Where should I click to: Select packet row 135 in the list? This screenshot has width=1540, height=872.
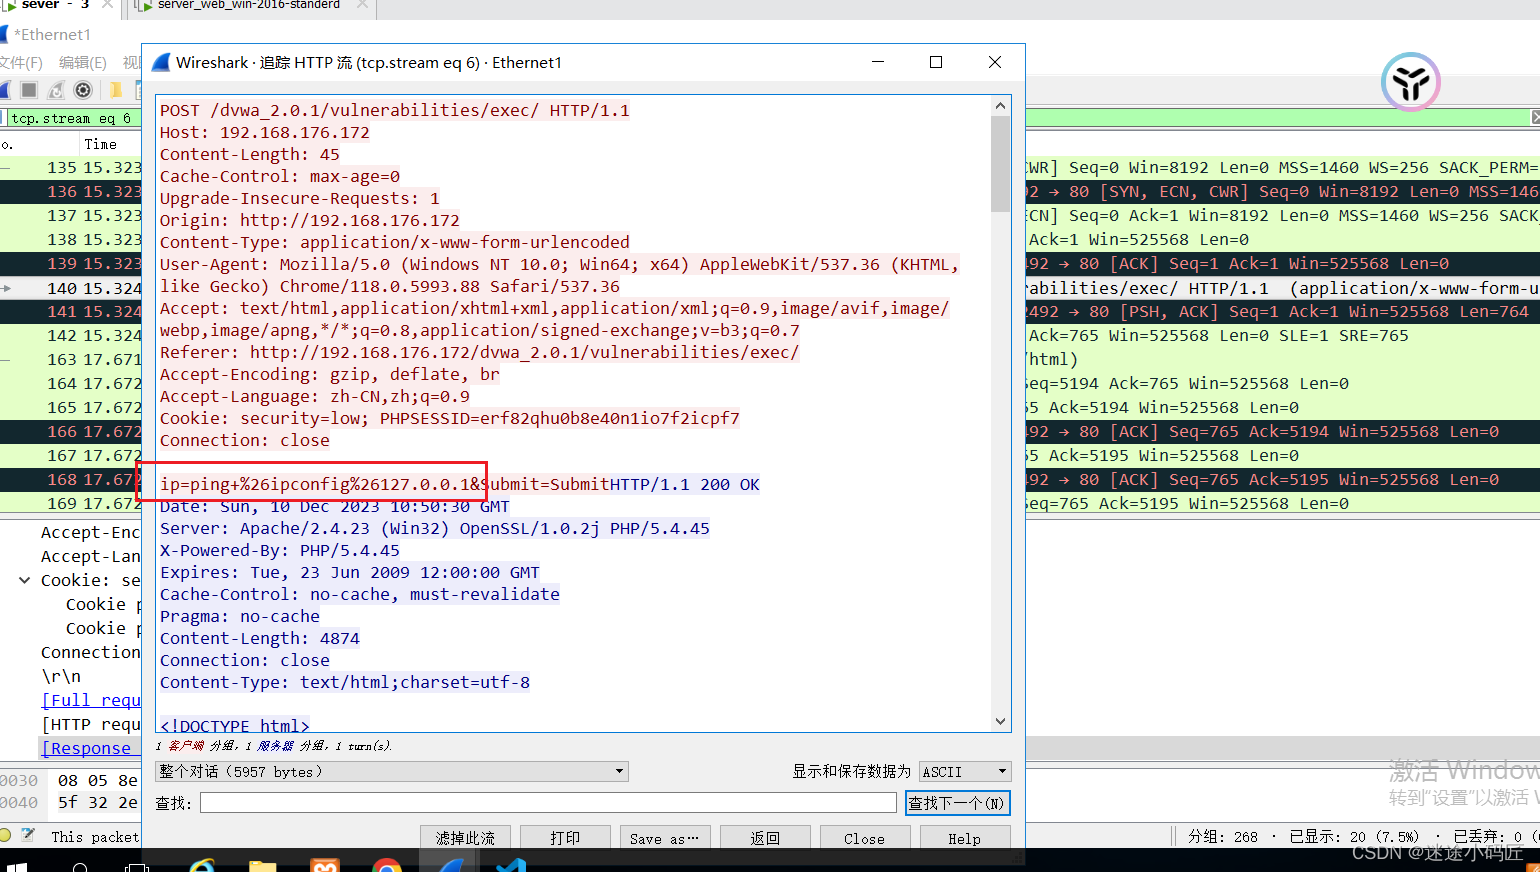point(70,167)
